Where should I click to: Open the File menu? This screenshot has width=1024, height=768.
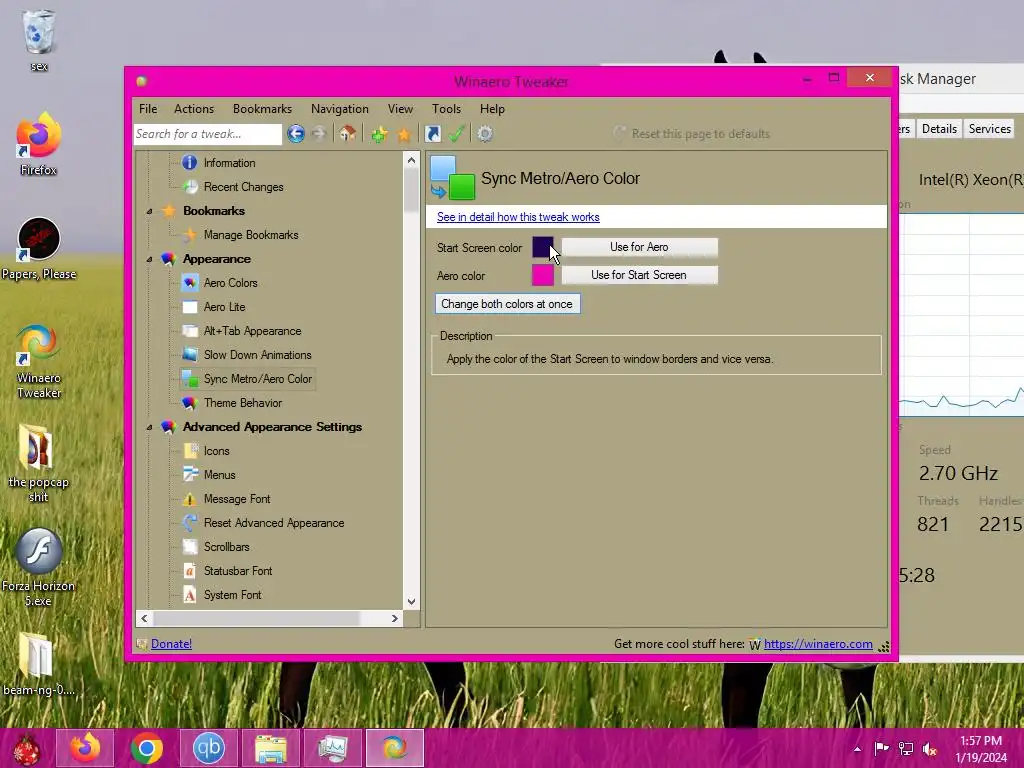pyautogui.click(x=148, y=109)
